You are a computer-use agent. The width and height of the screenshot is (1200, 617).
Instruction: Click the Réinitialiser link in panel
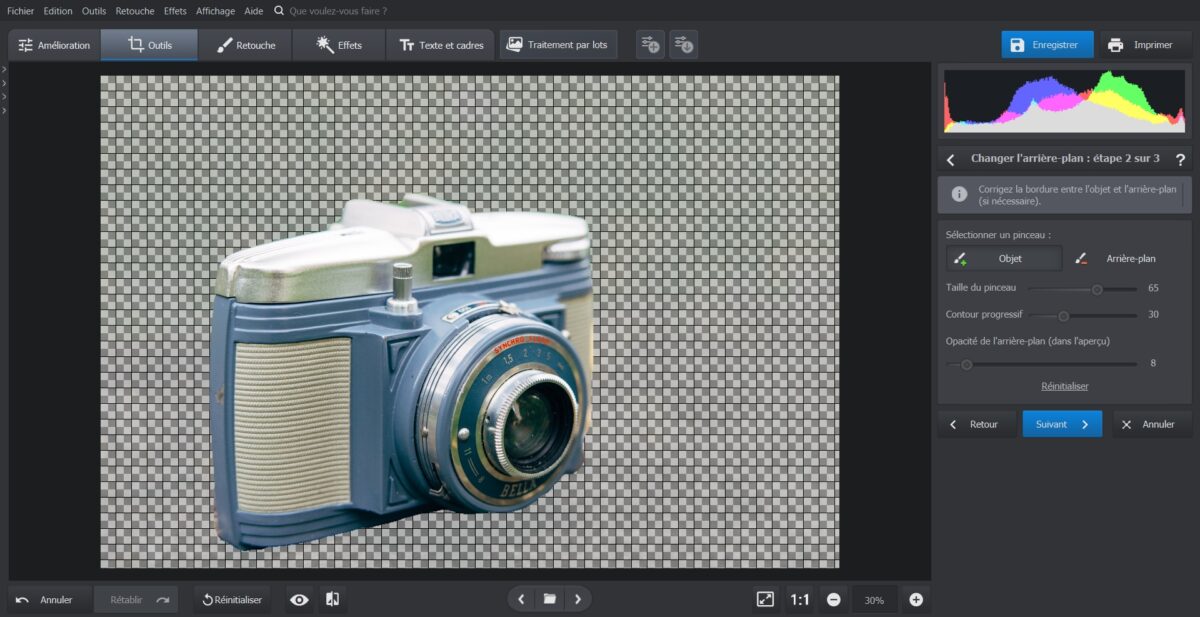pos(1064,386)
